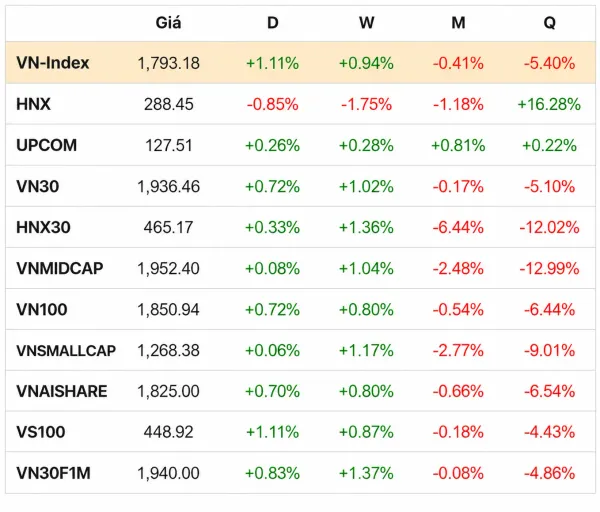Select the VNAISHARE row label
Image resolution: width=600 pixels, height=512 pixels.
[62, 391]
